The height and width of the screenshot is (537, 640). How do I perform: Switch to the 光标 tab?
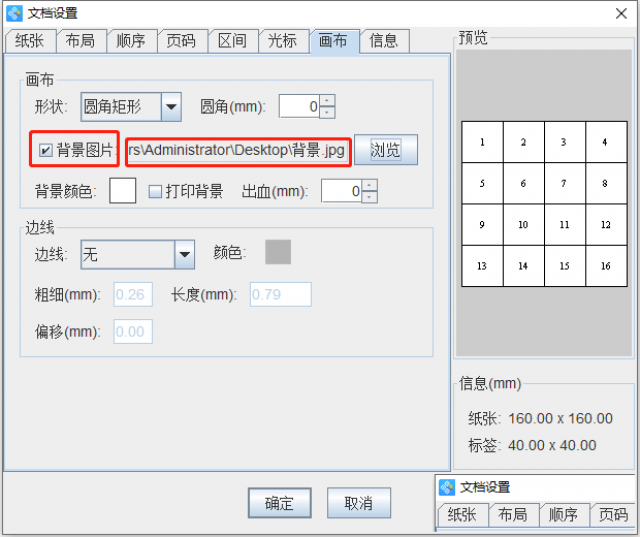283,41
